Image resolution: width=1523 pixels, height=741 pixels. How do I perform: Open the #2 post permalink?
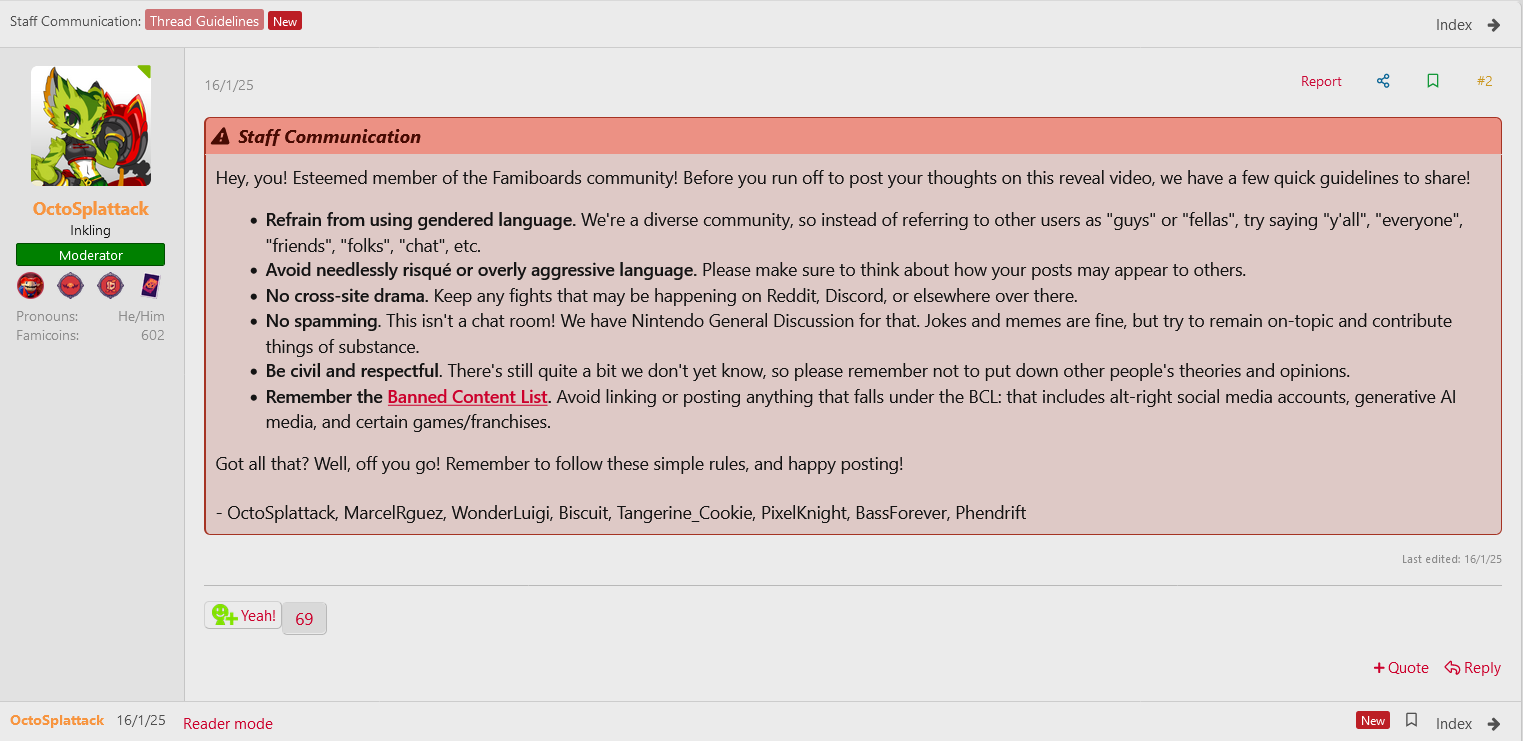click(x=1485, y=81)
